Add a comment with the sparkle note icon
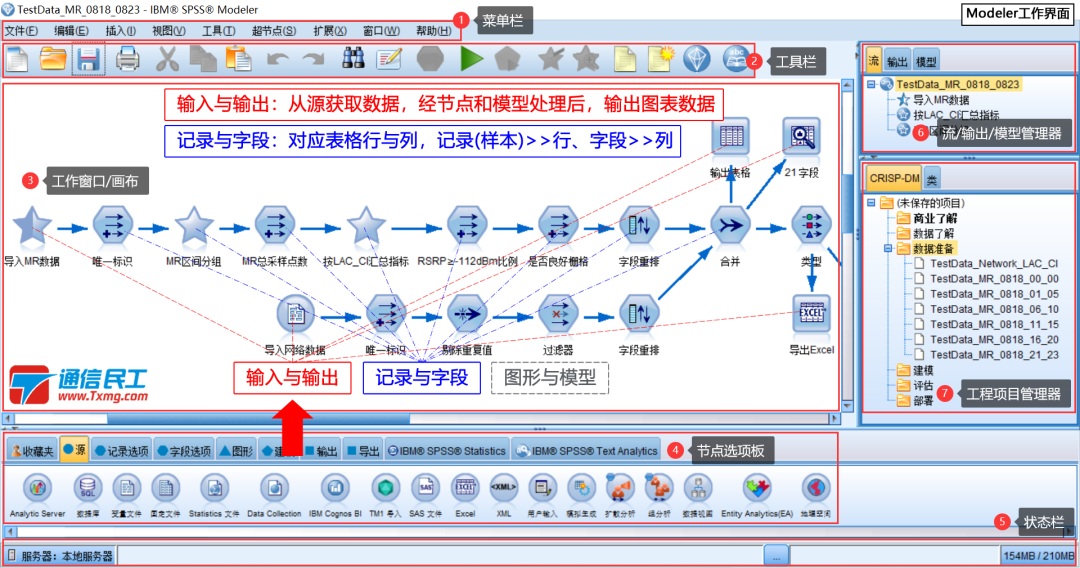 coord(661,59)
